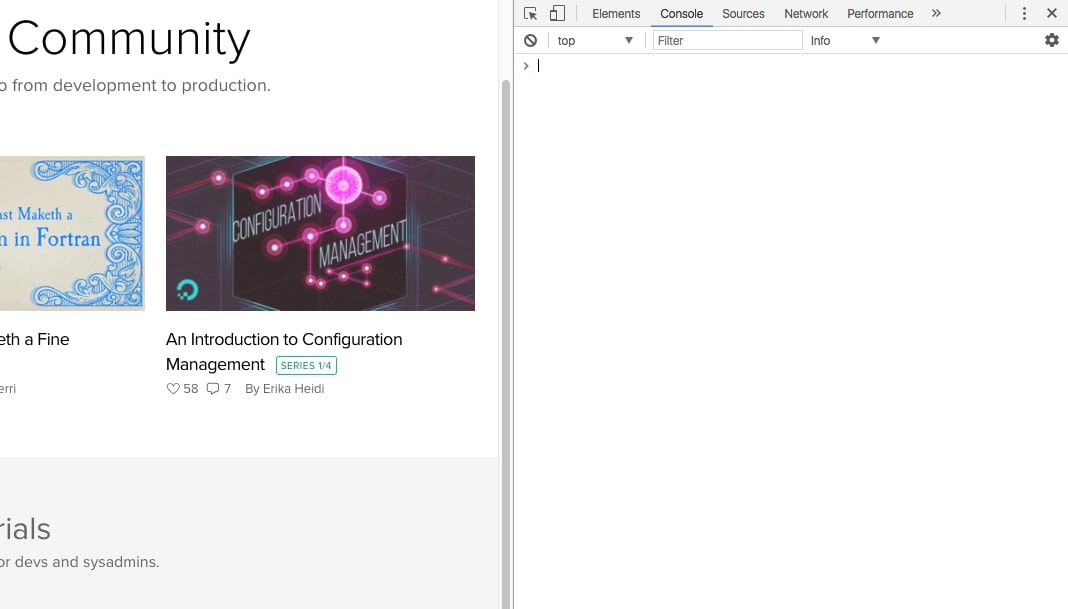Click the Performance tab
The height and width of the screenshot is (609, 1068).
point(879,13)
